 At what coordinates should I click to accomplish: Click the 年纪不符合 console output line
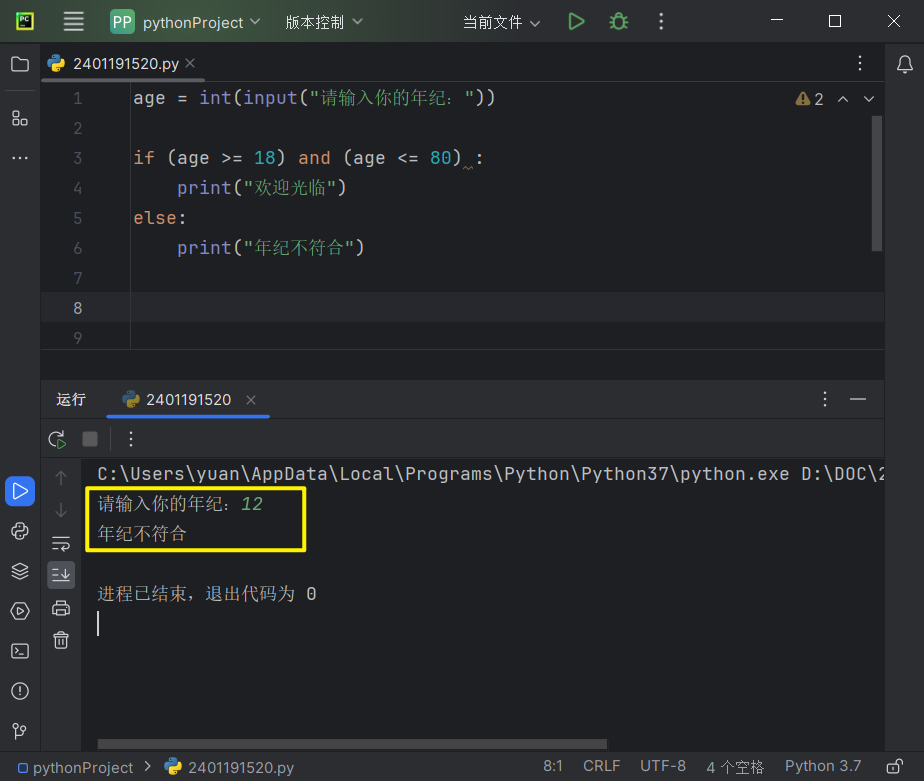click(142, 534)
